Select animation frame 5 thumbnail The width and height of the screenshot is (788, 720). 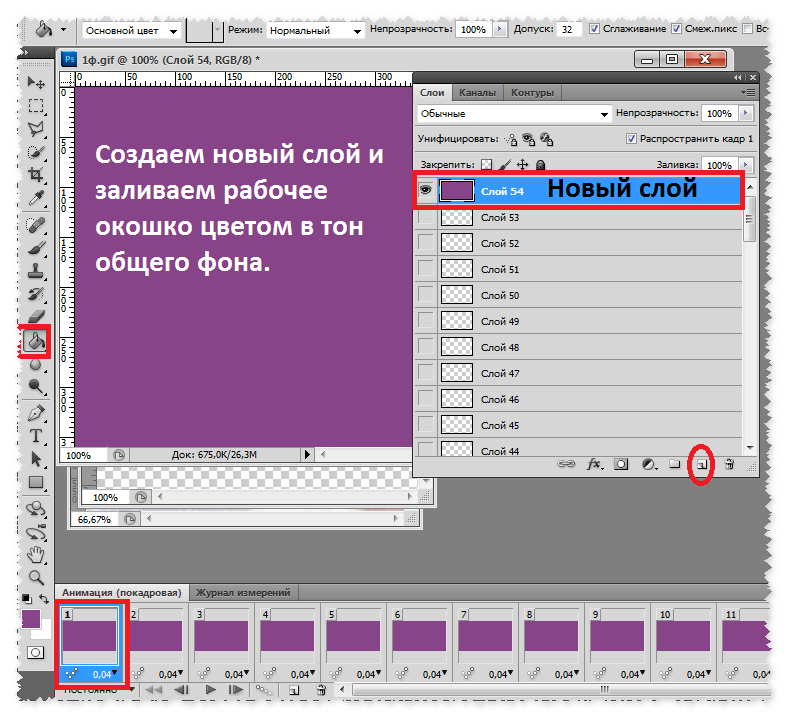point(353,634)
